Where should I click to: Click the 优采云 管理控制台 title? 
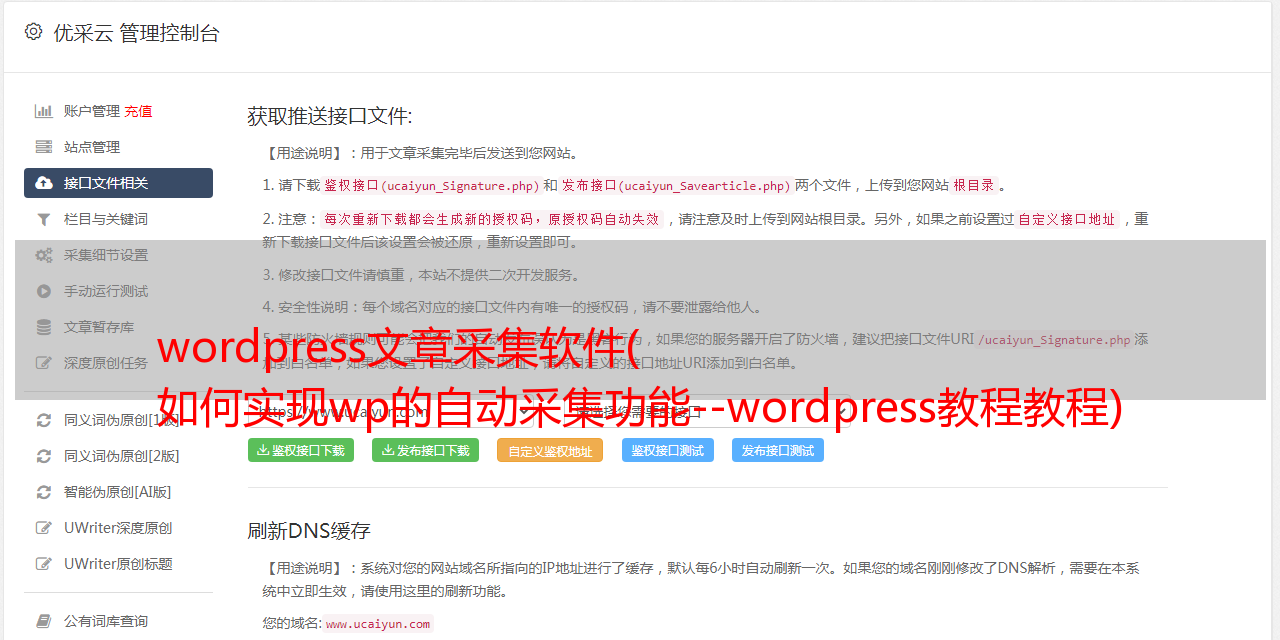(x=136, y=33)
